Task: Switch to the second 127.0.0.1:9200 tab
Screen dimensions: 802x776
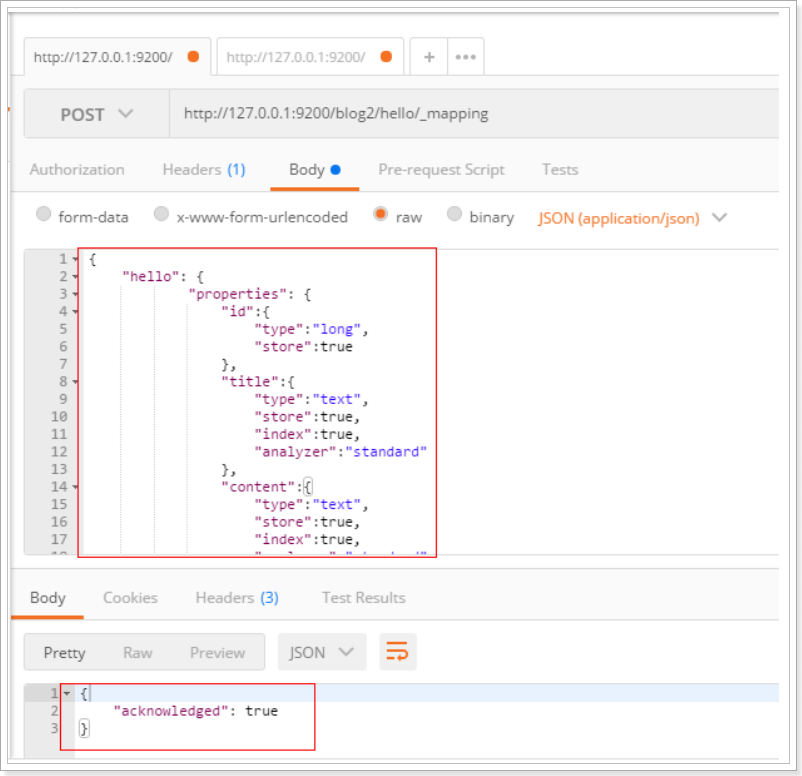Action: click(310, 57)
